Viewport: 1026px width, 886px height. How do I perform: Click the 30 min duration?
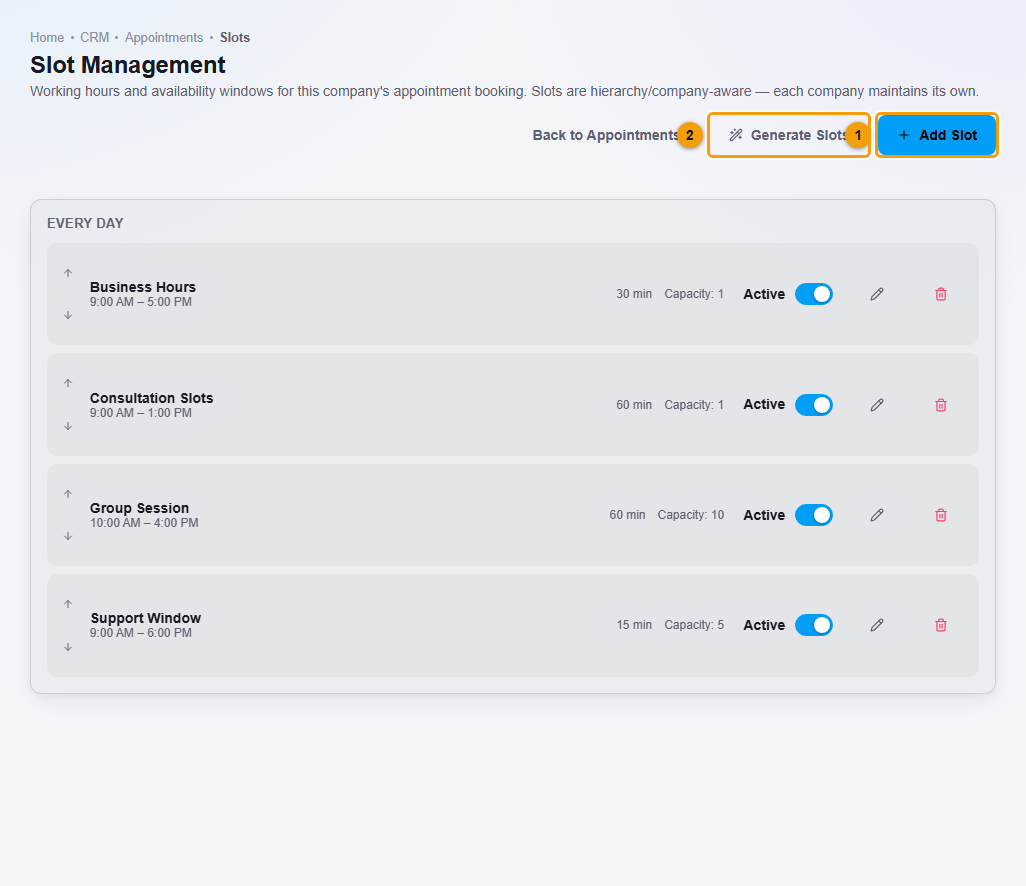tap(634, 294)
